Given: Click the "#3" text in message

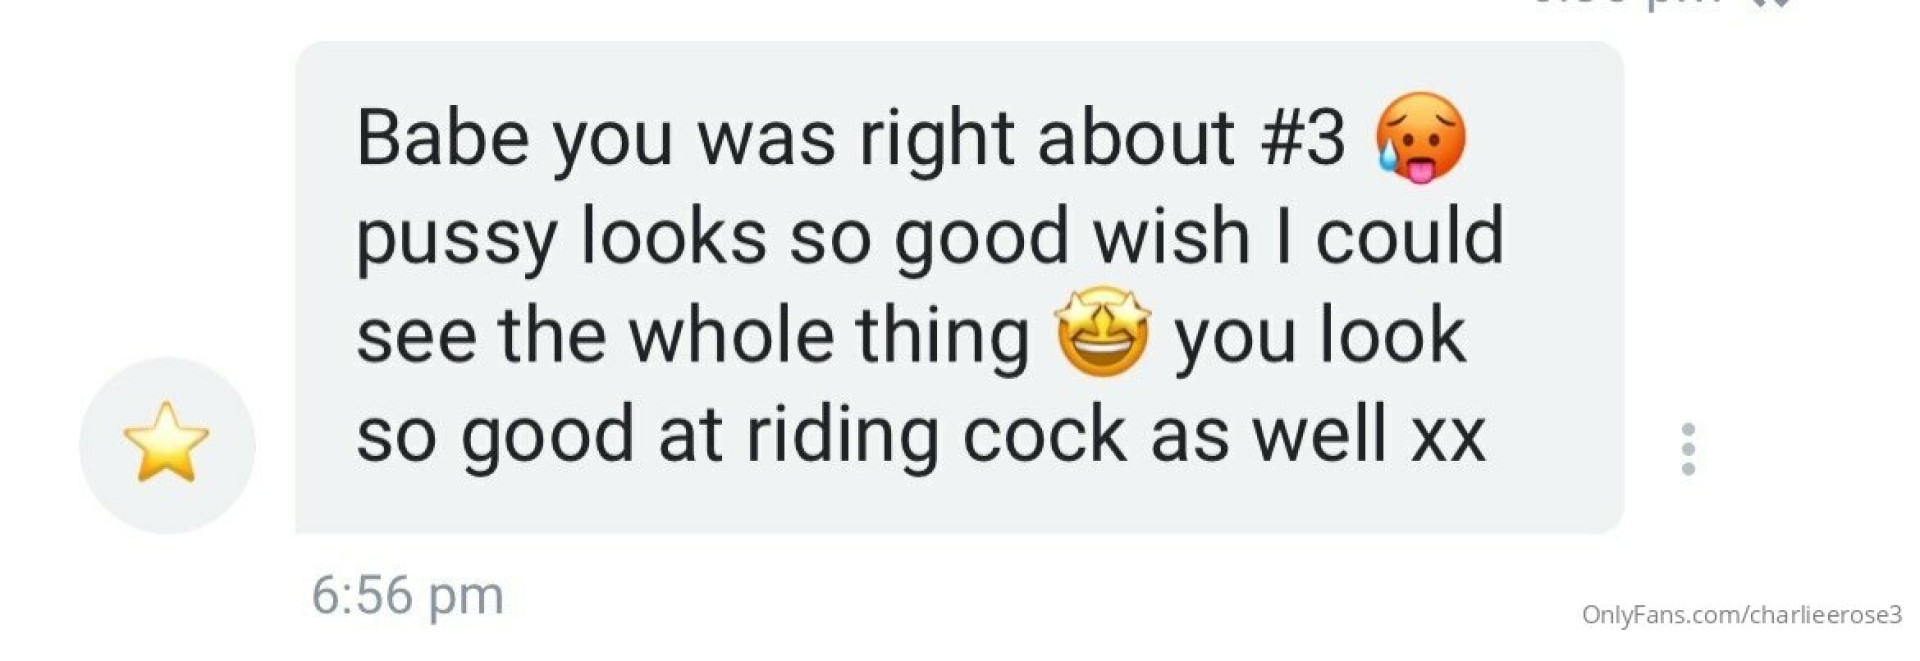Looking at the screenshot, I should click(1303, 137).
